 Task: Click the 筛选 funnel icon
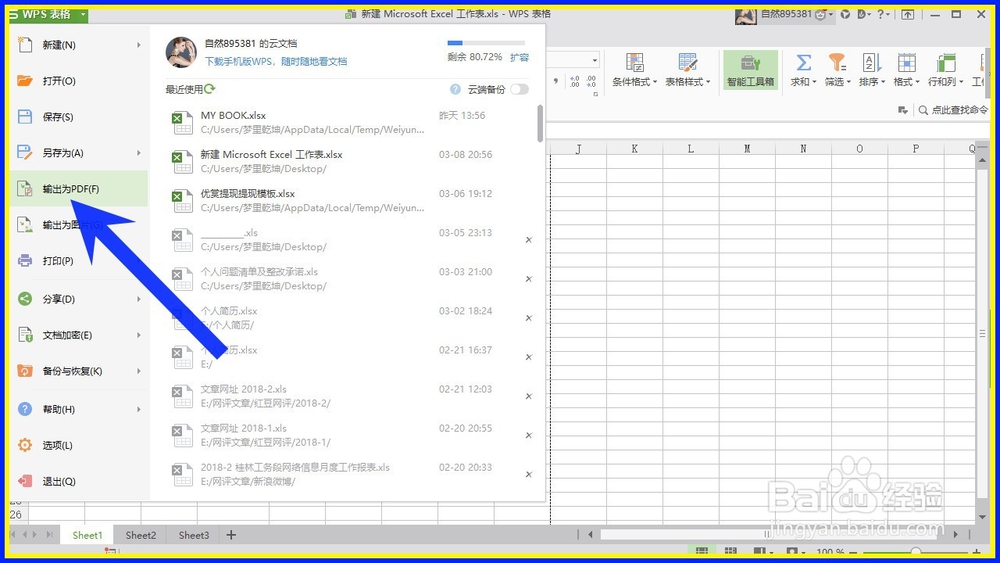point(837,62)
